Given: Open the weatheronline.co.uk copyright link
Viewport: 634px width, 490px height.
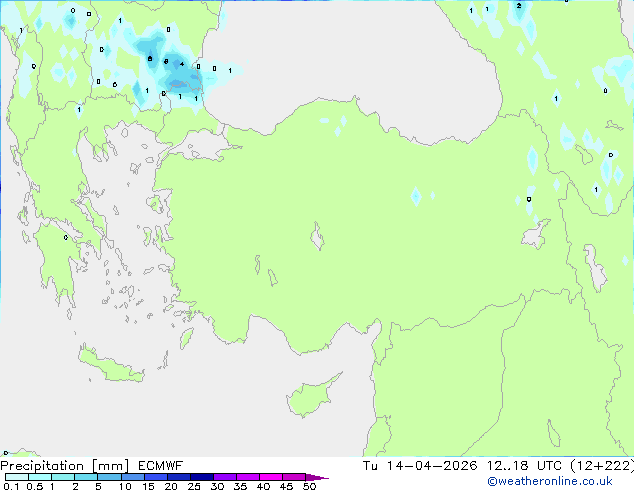Looking at the screenshot, I should [550, 481].
